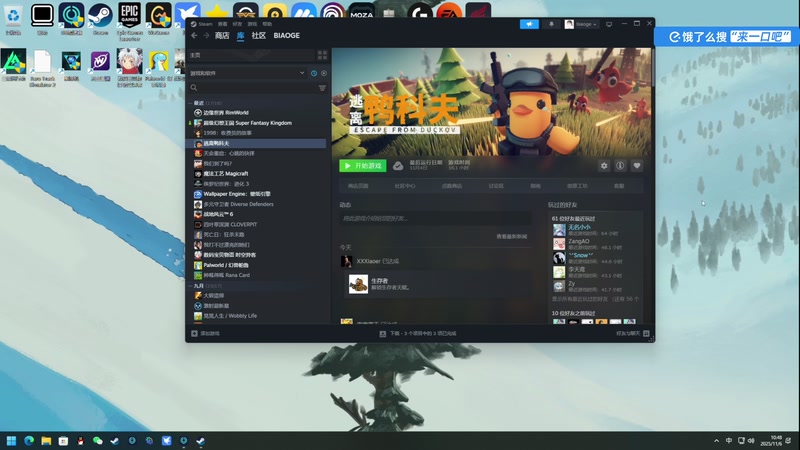The width and height of the screenshot is (800, 450).
Task: Open File Explorer from taskbar
Action: (46, 441)
